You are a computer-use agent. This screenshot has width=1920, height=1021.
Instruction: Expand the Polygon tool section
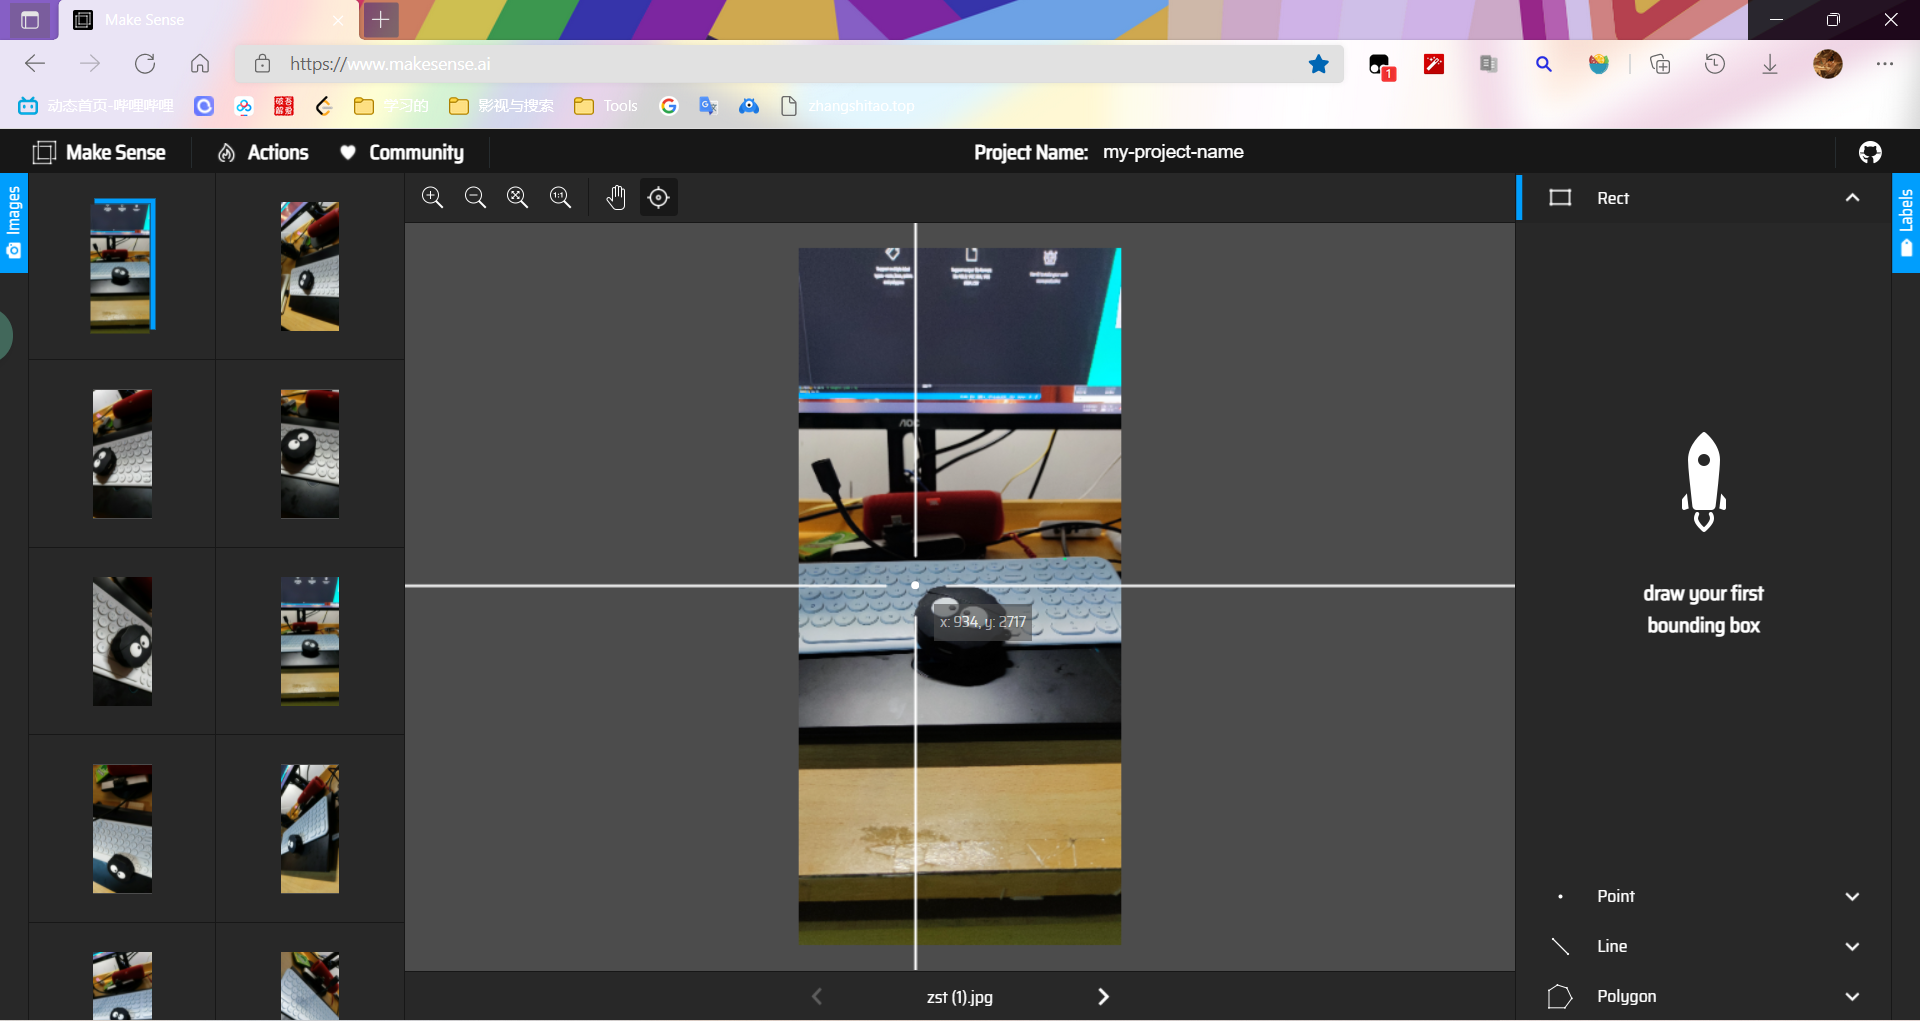(1852, 997)
